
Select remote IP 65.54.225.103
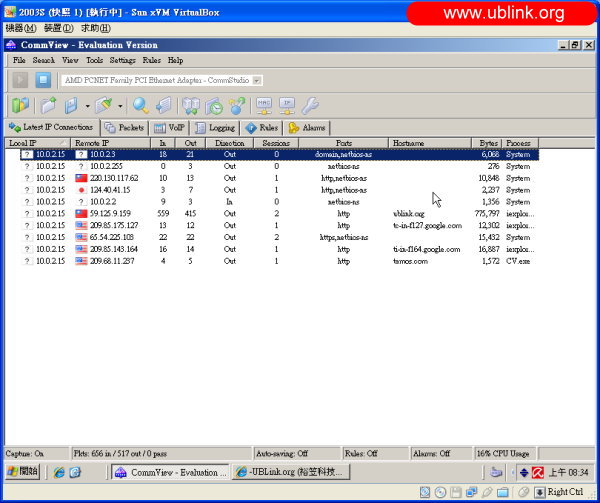pyautogui.click(x=112, y=238)
